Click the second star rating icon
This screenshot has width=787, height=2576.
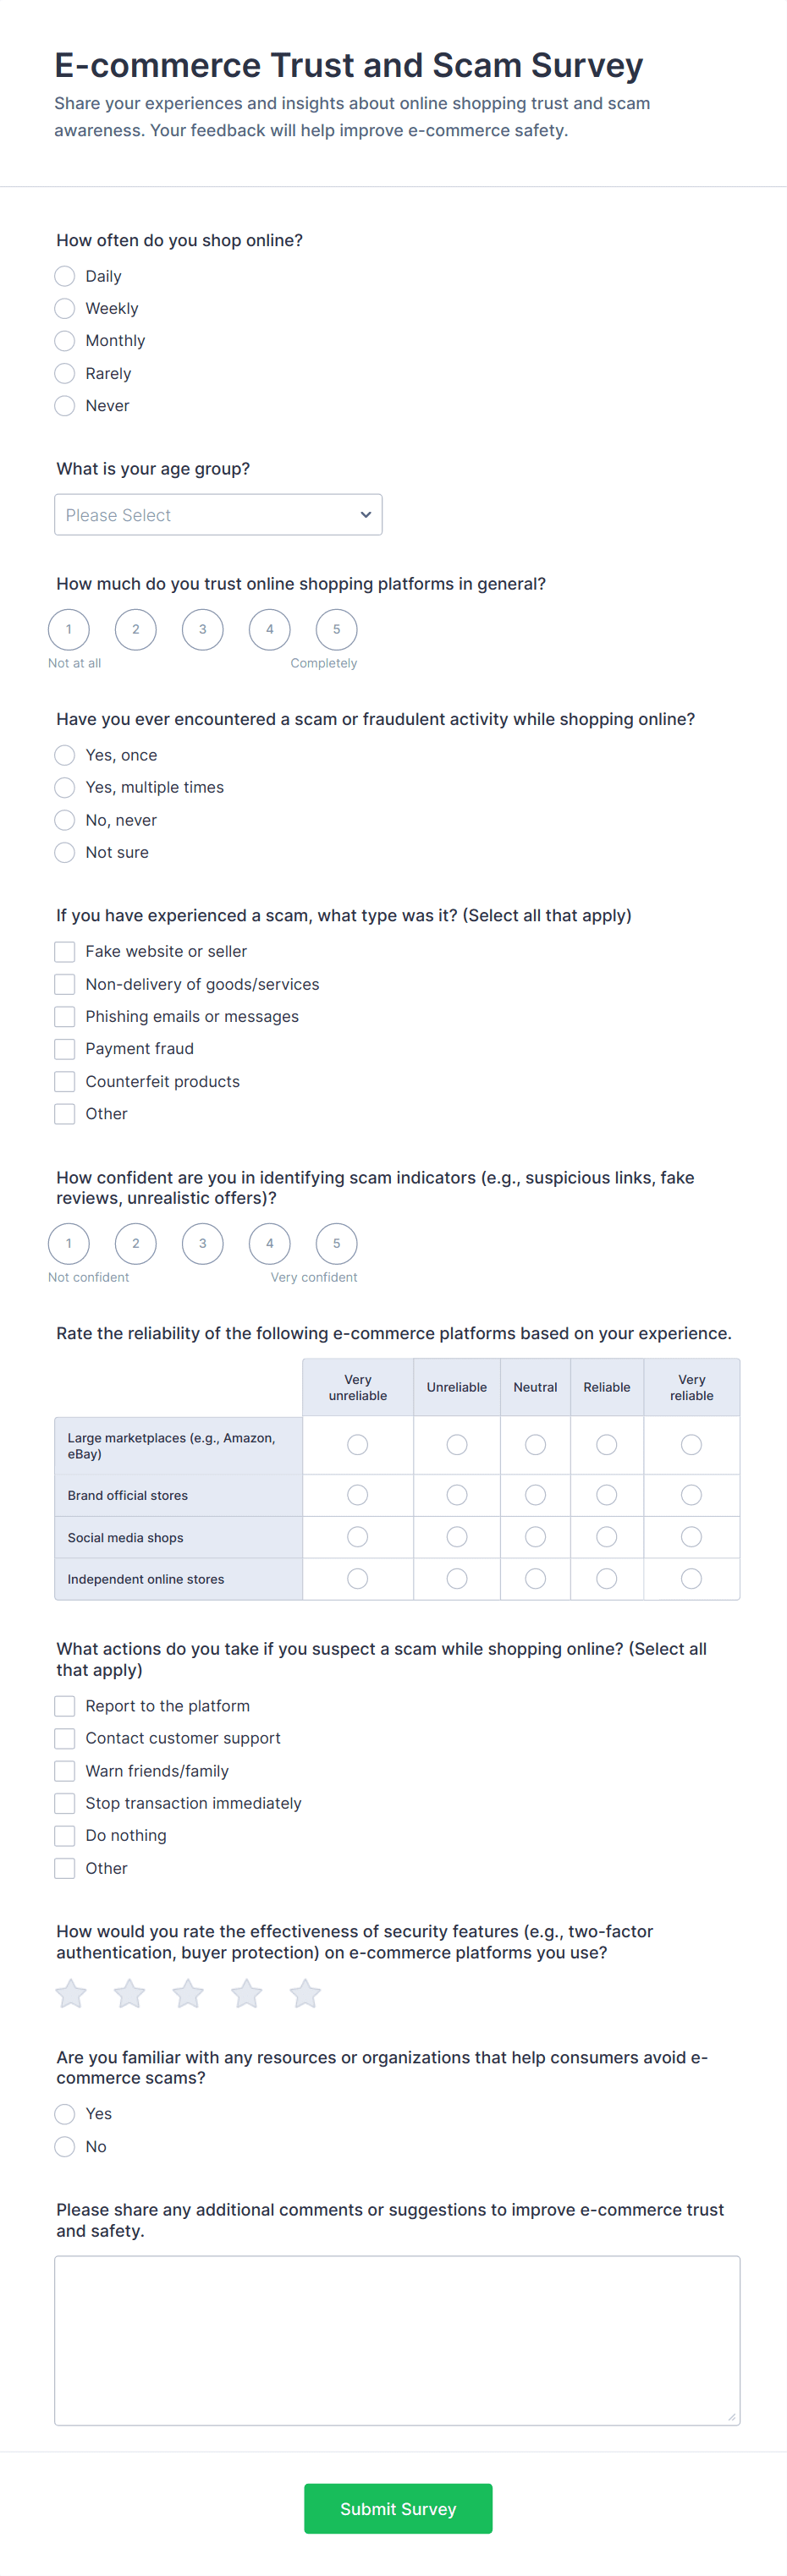coord(129,1993)
